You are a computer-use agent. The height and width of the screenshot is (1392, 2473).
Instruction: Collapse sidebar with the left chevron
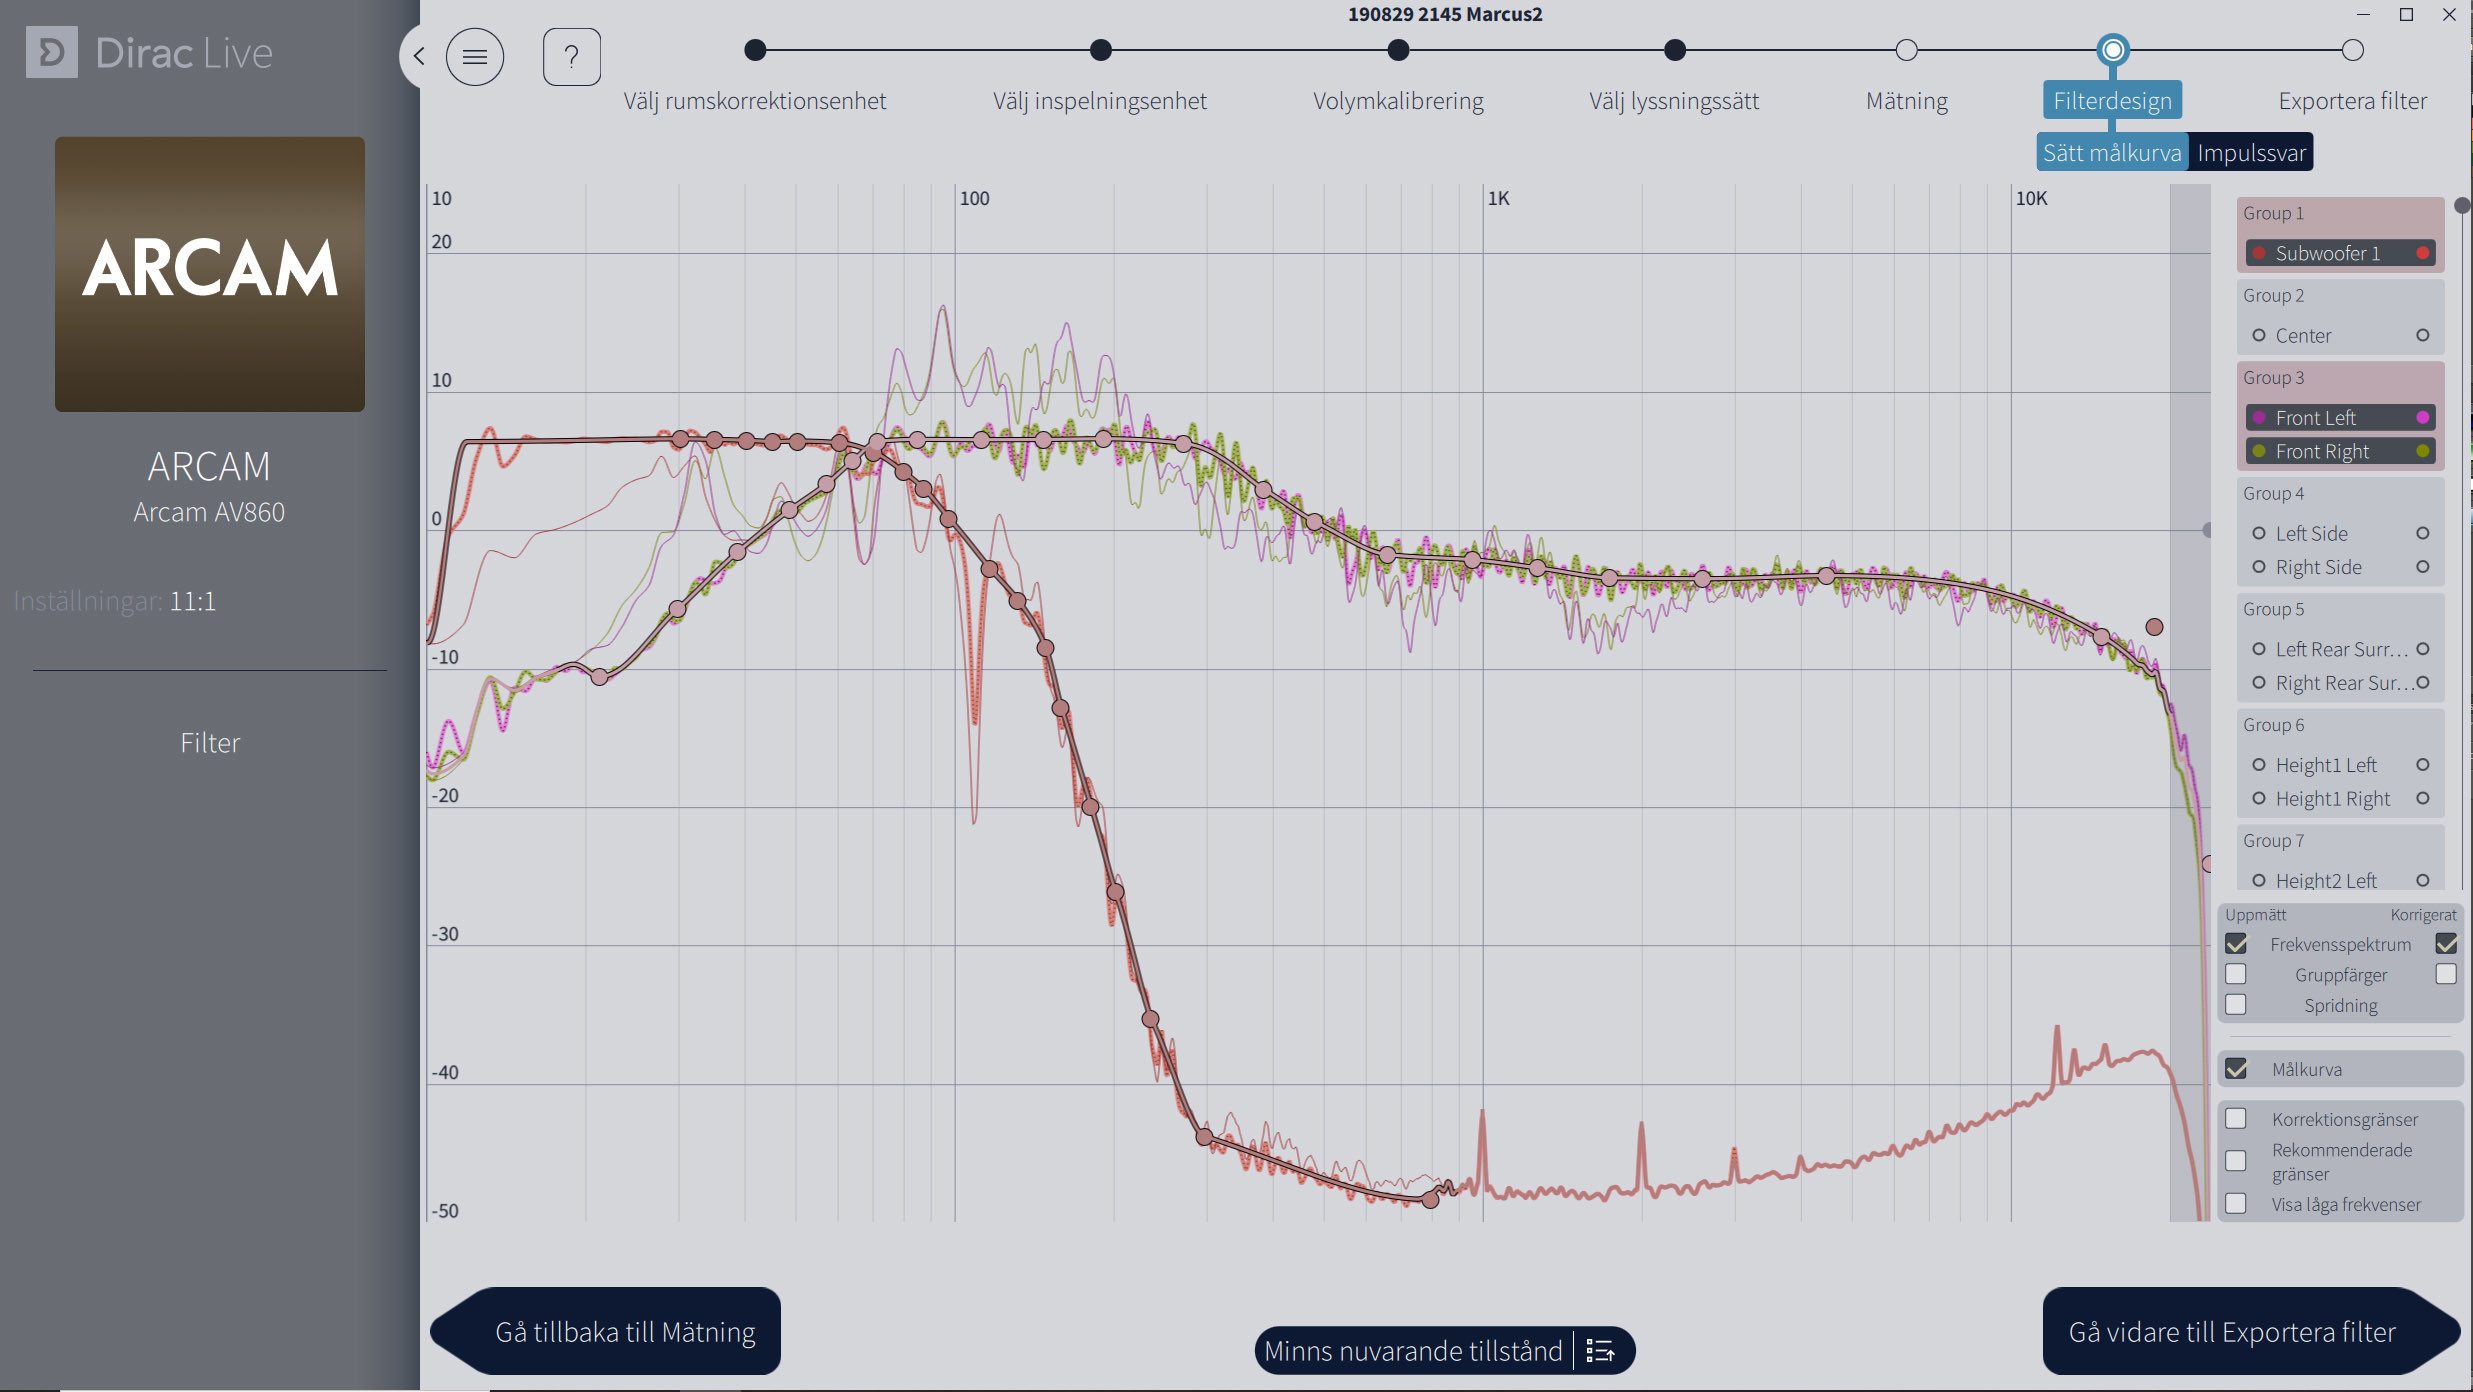pyautogui.click(x=418, y=56)
